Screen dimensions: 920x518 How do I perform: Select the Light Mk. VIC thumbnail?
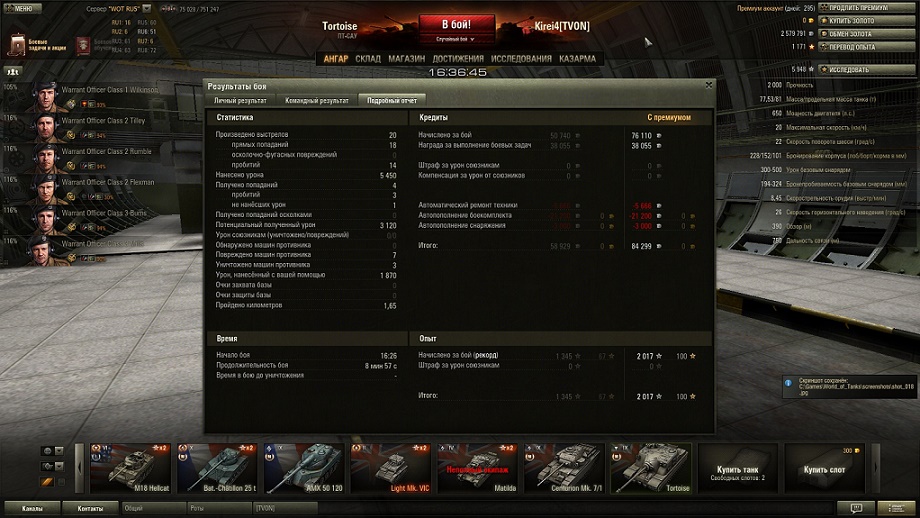click(x=391, y=468)
